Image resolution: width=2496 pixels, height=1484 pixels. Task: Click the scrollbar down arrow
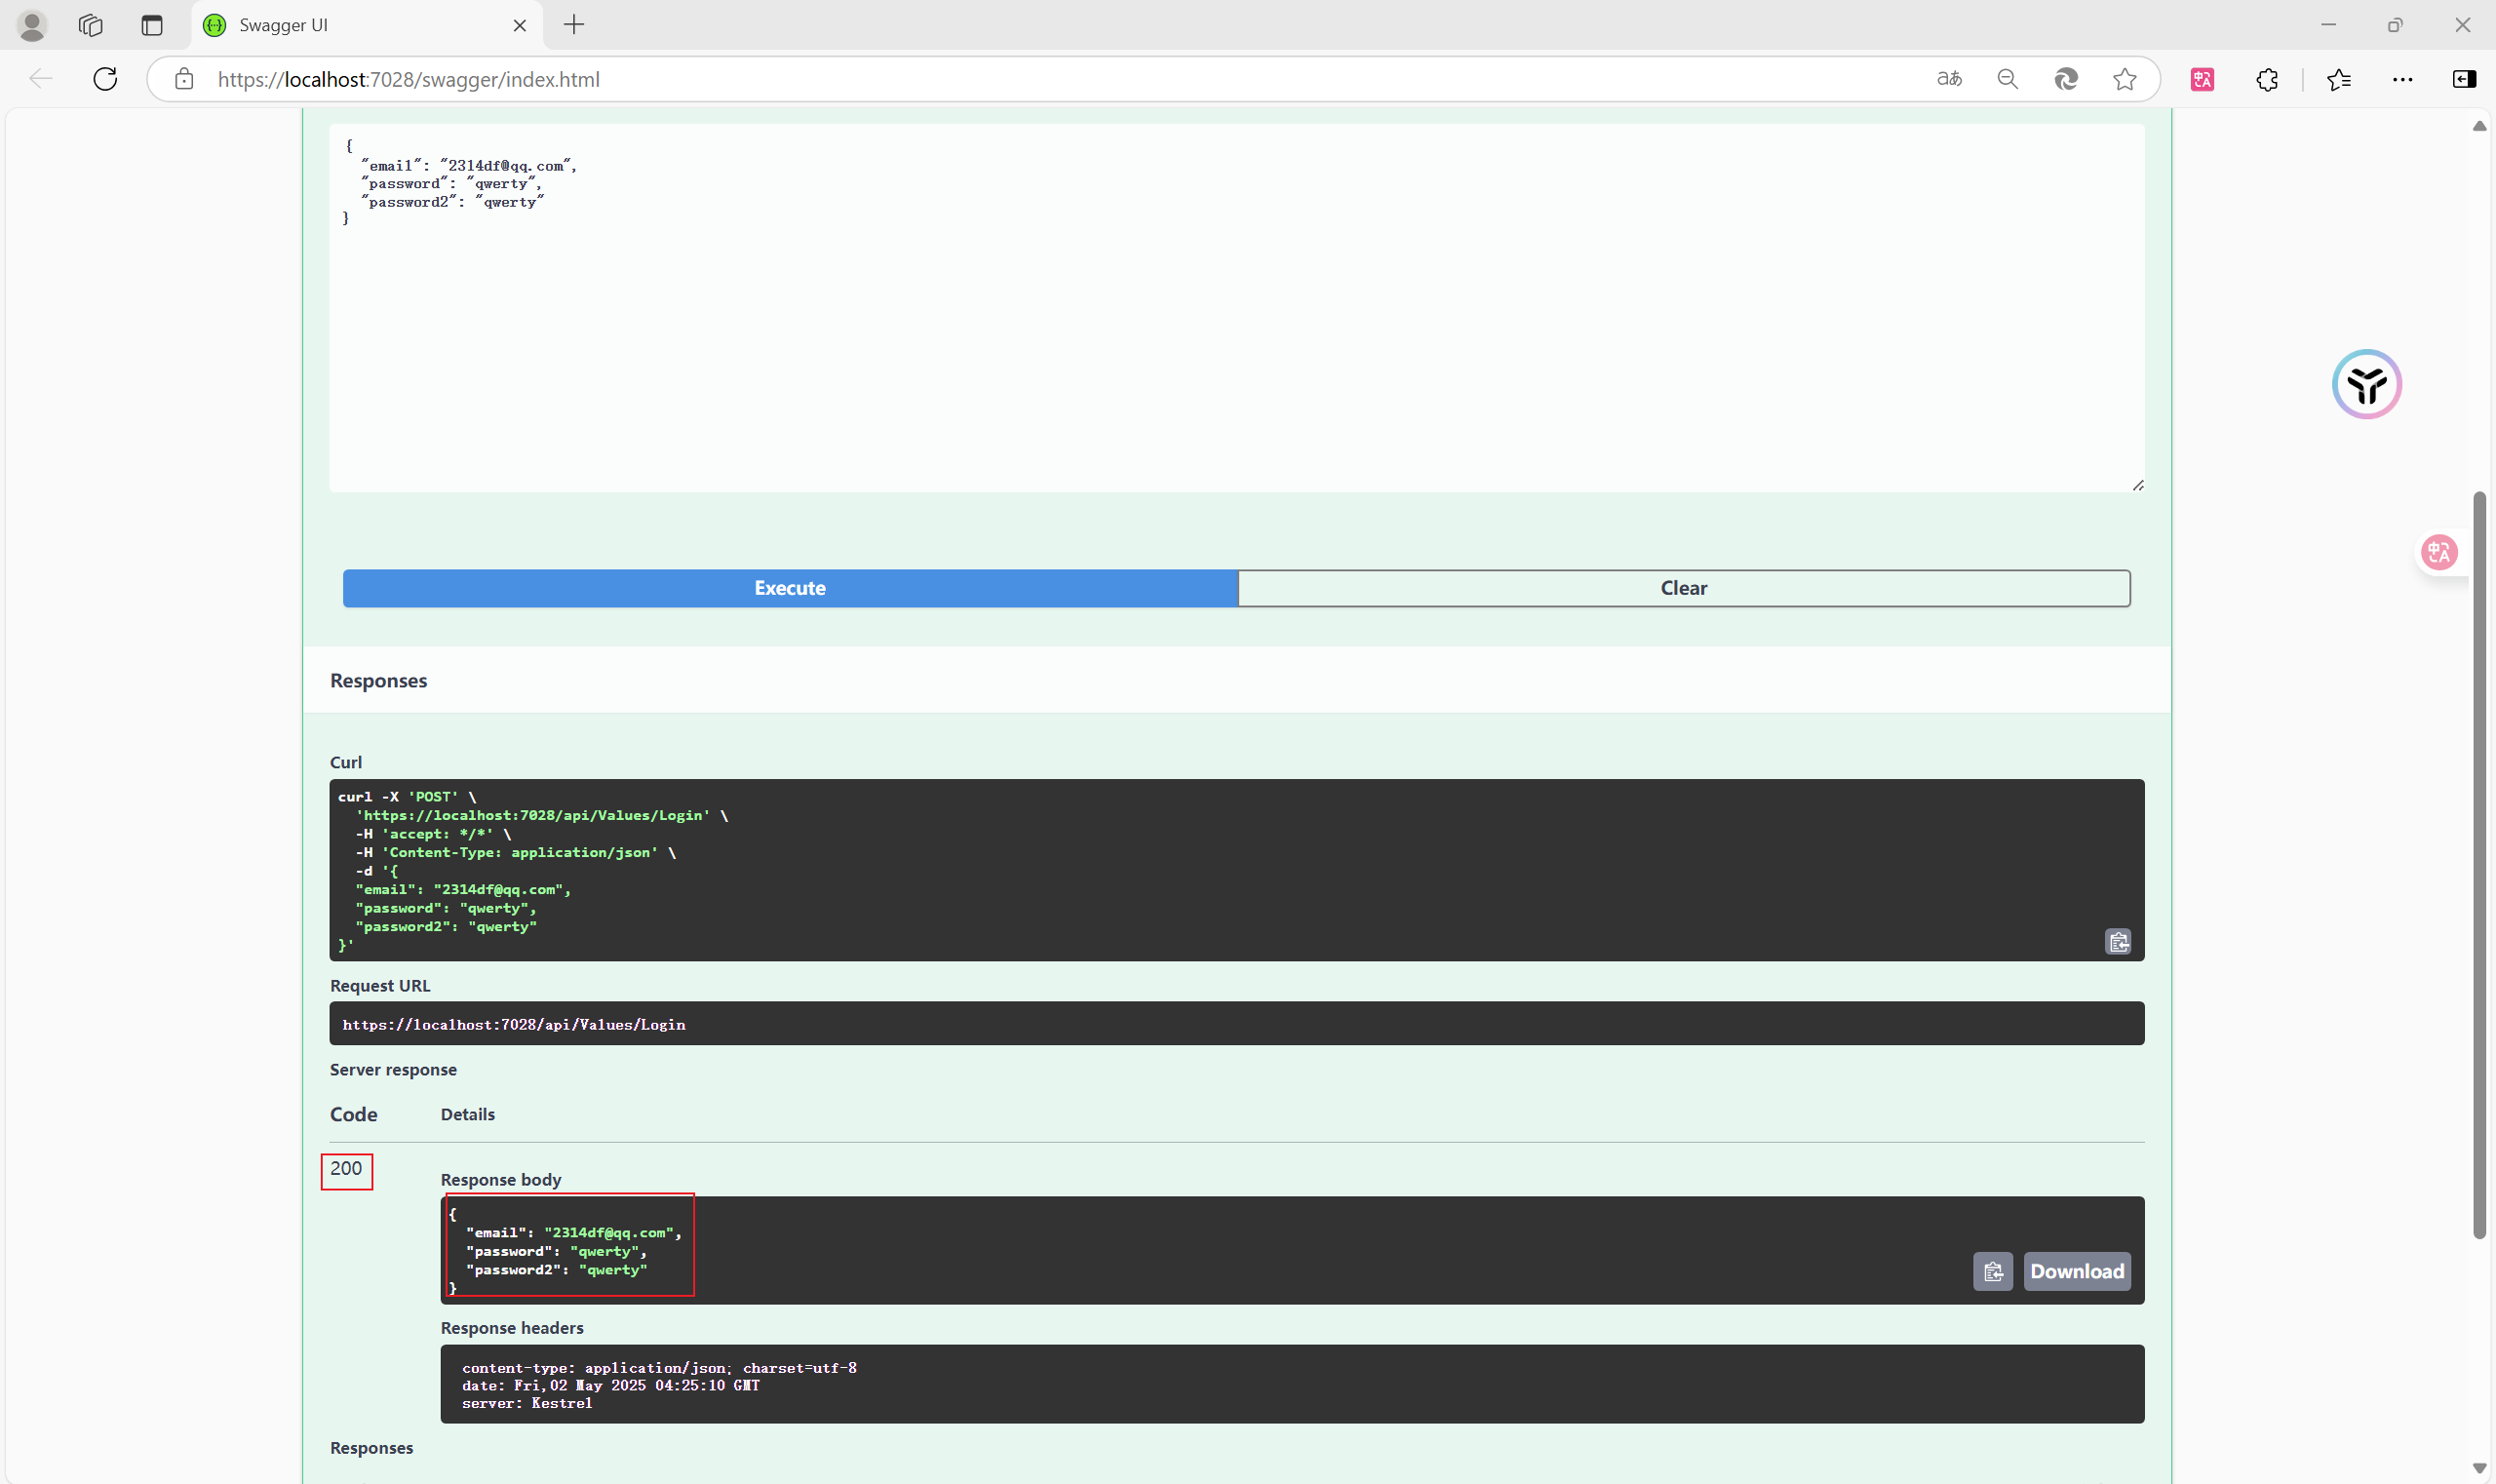pos(2479,1468)
